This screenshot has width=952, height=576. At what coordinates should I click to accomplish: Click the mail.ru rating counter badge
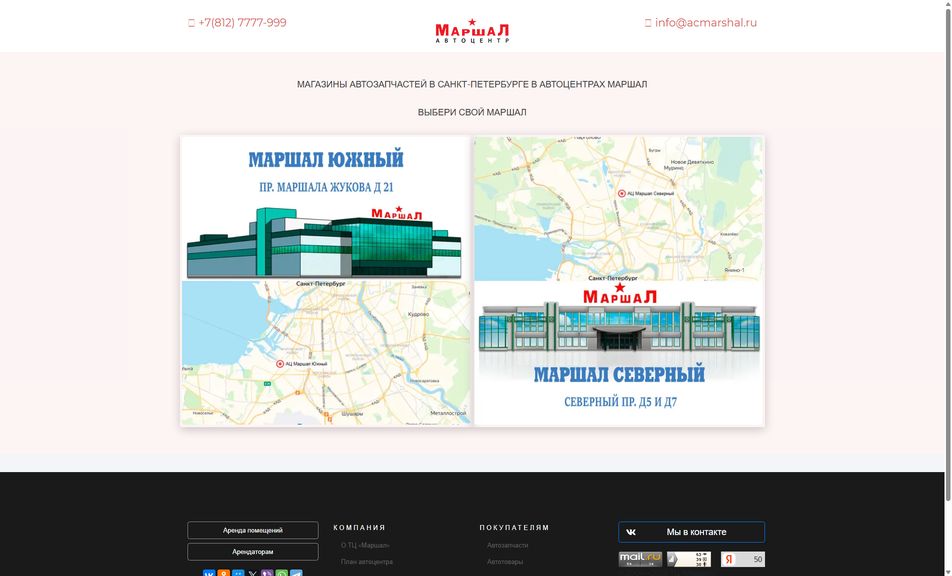[640, 559]
